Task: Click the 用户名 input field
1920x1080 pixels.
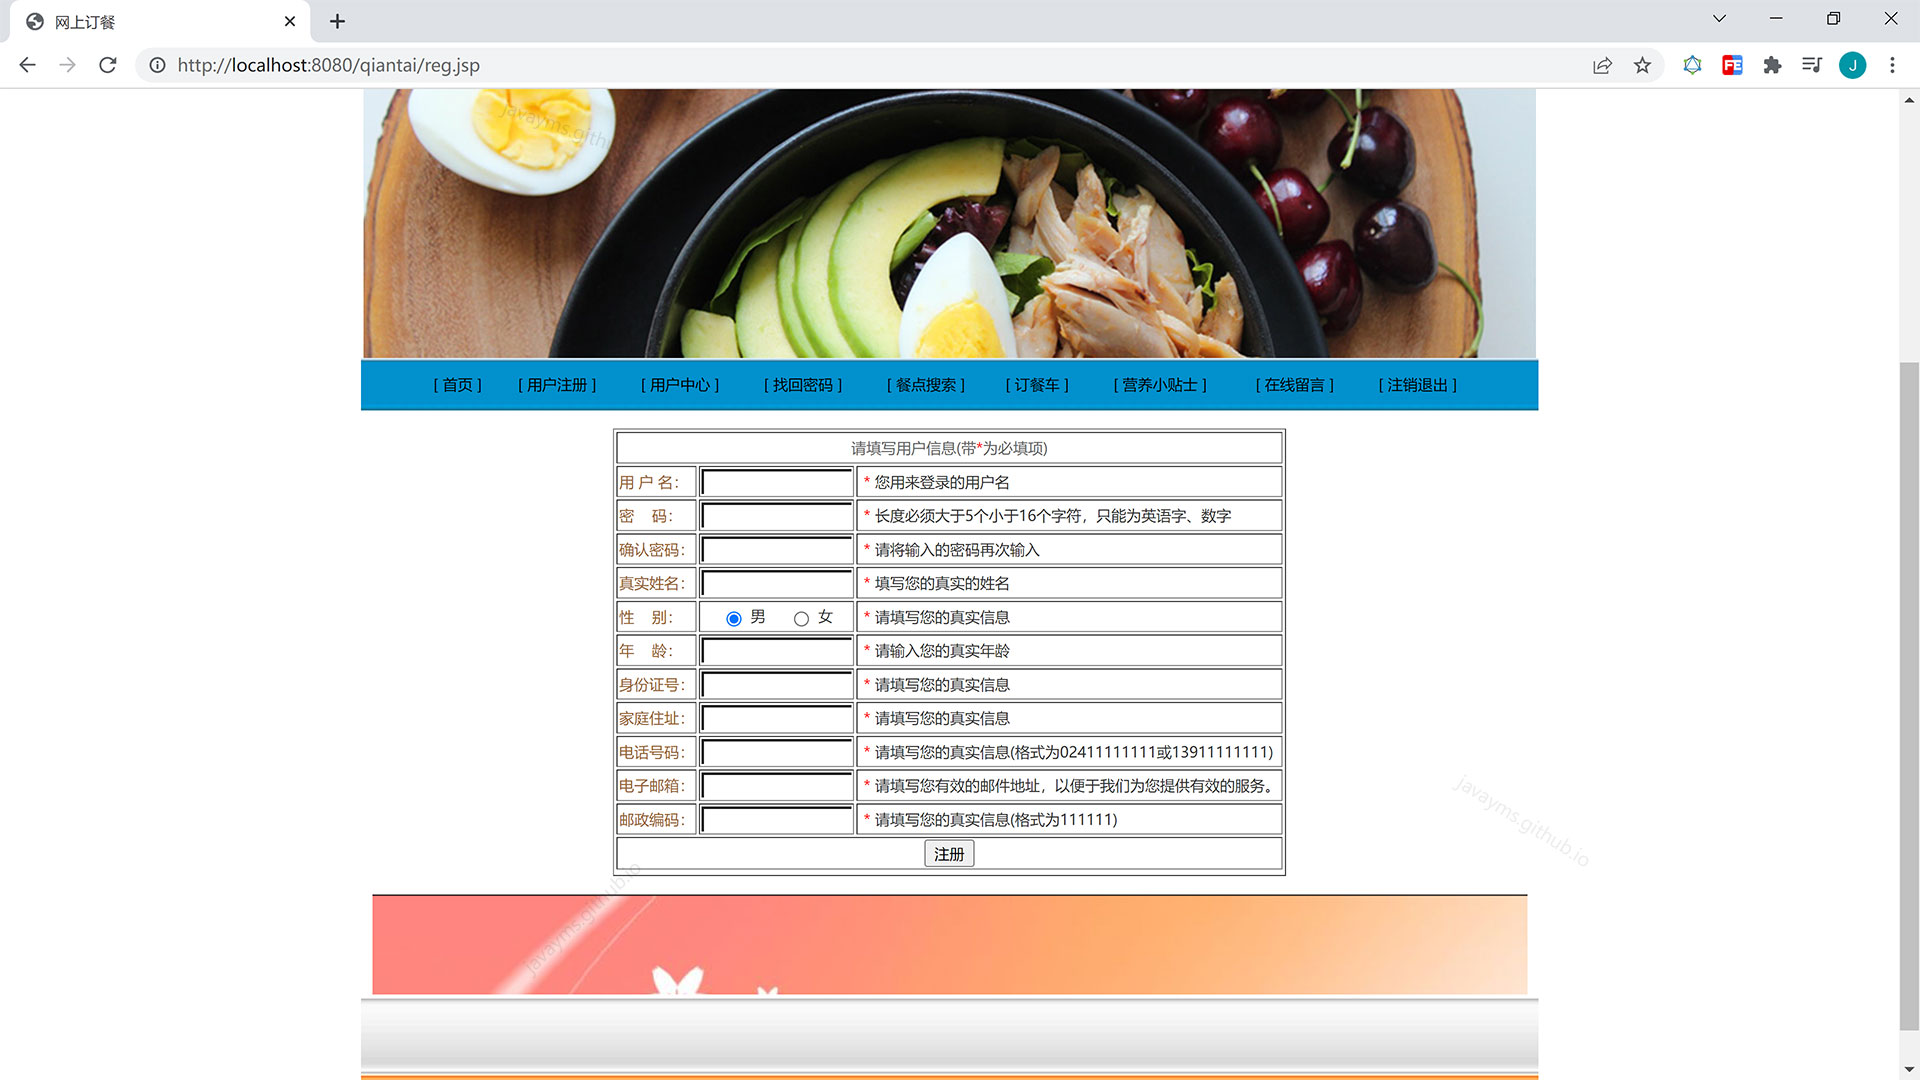Action: tap(776, 482)
